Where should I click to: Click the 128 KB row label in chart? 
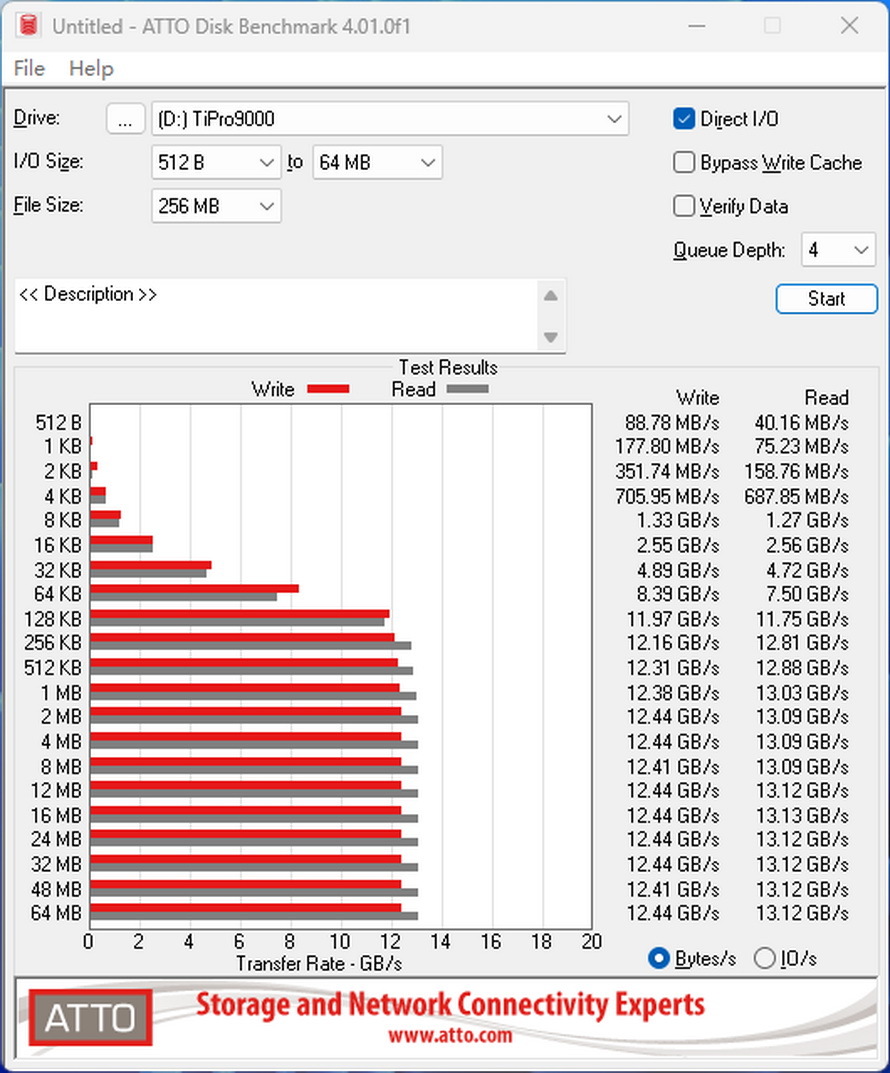53,619
